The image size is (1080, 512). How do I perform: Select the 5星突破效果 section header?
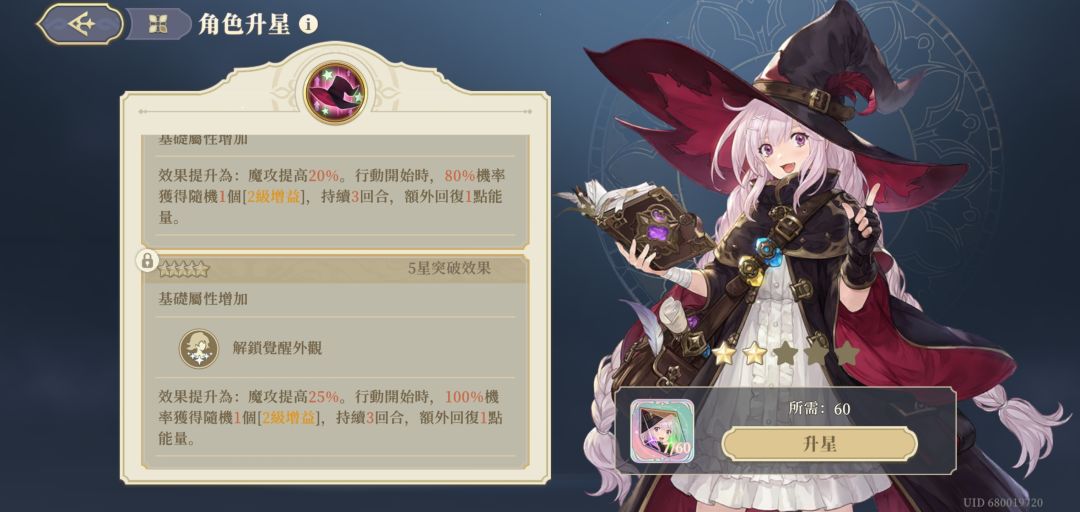tap(449, 269)
